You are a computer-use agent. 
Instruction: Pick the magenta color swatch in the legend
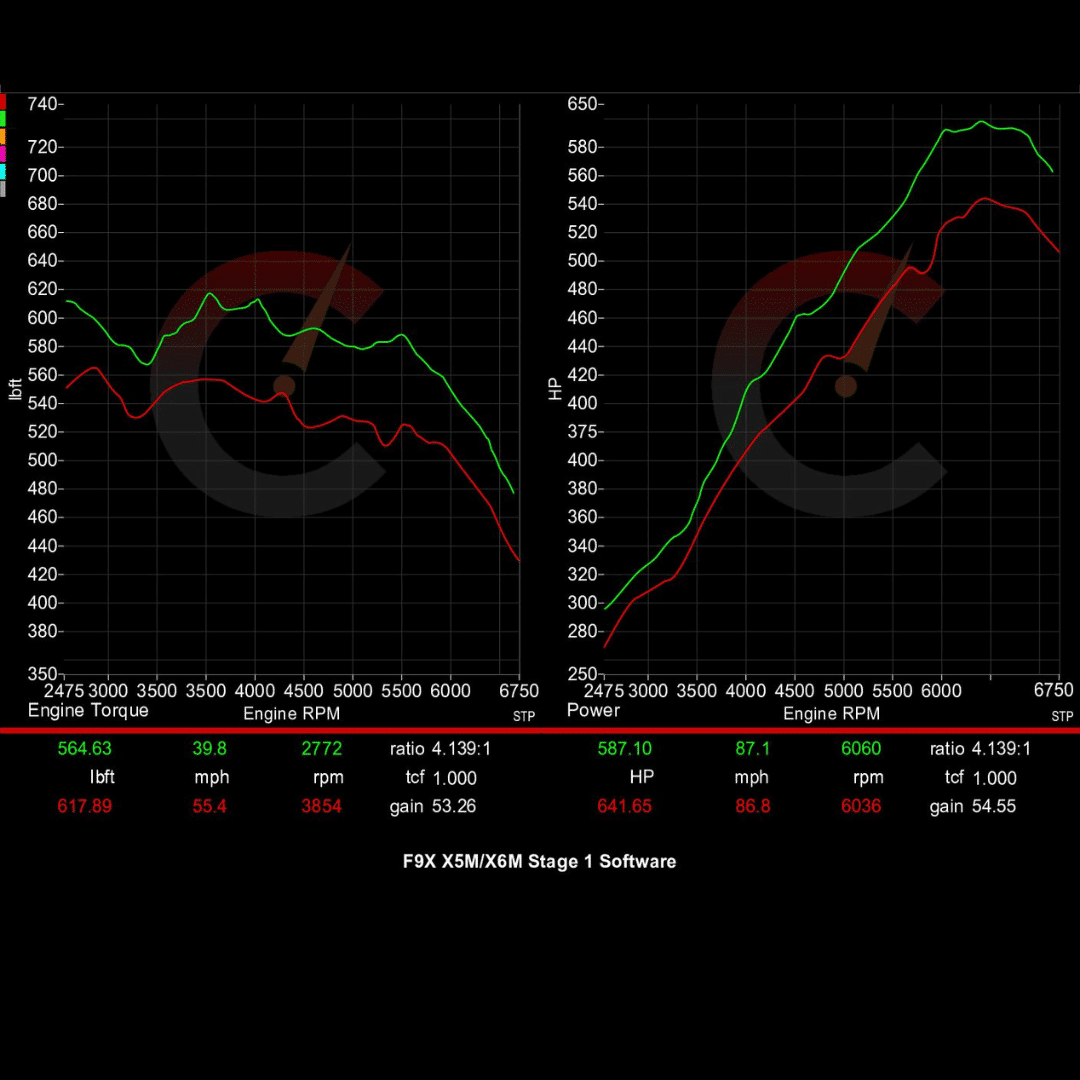(3, 152)
